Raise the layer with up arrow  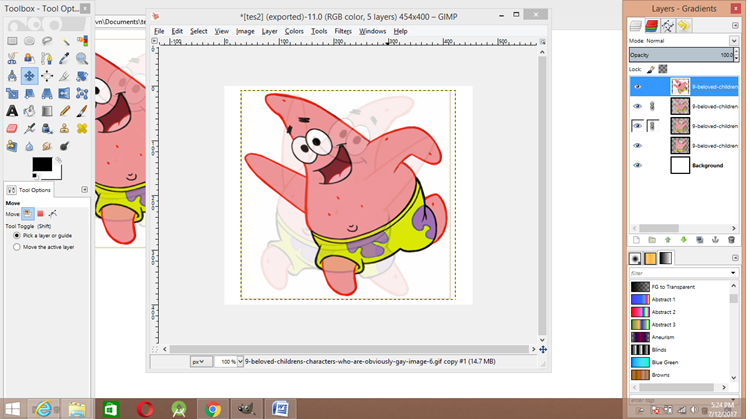668,240
